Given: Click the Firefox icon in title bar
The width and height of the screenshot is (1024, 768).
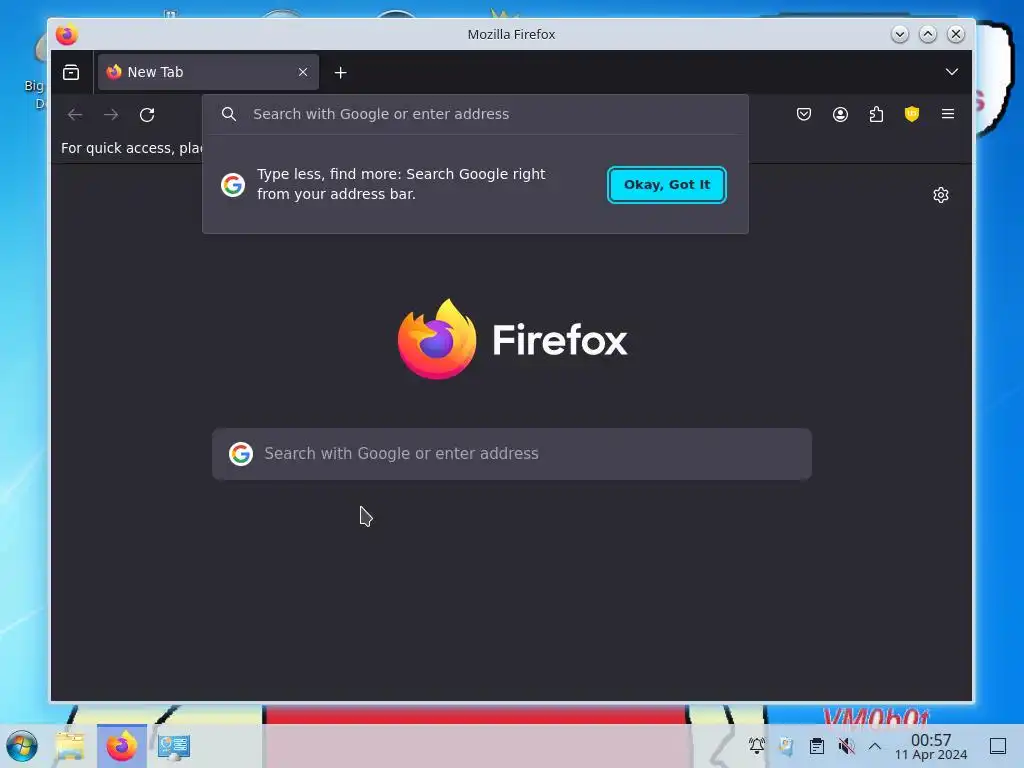Looking at the screenshot, I should click(67, 35).
